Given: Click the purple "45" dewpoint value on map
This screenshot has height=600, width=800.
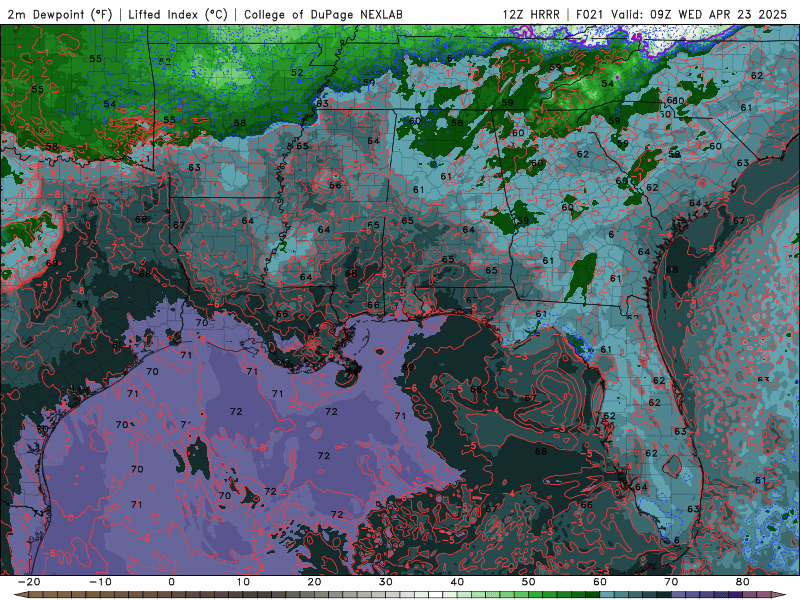Looking at the screenshot, I should point(636,37).
